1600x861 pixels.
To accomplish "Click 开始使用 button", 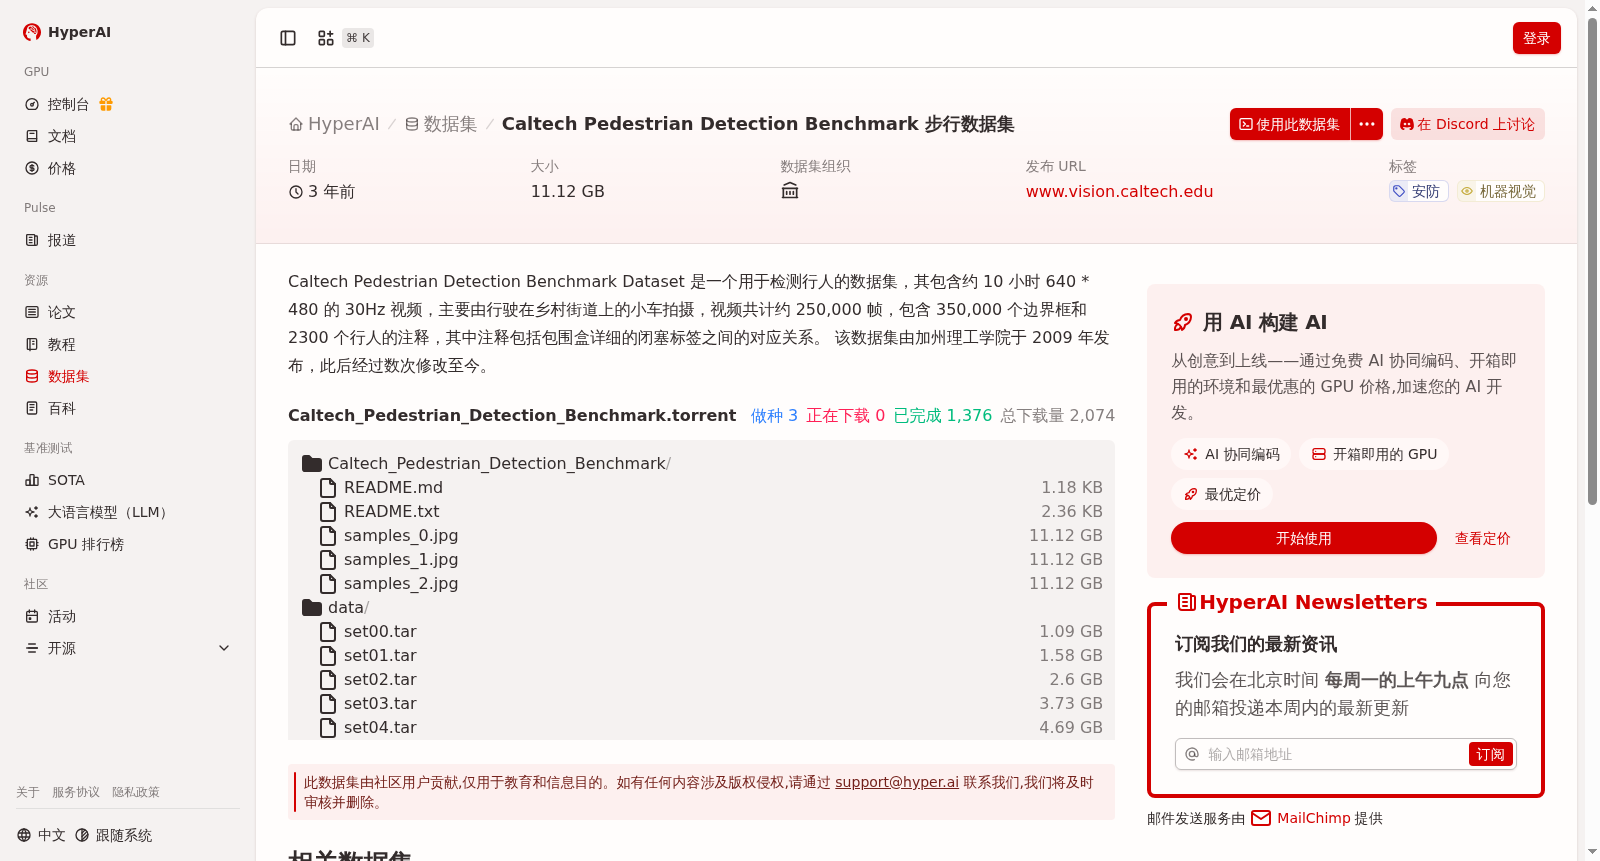I will click(1304, 538).
